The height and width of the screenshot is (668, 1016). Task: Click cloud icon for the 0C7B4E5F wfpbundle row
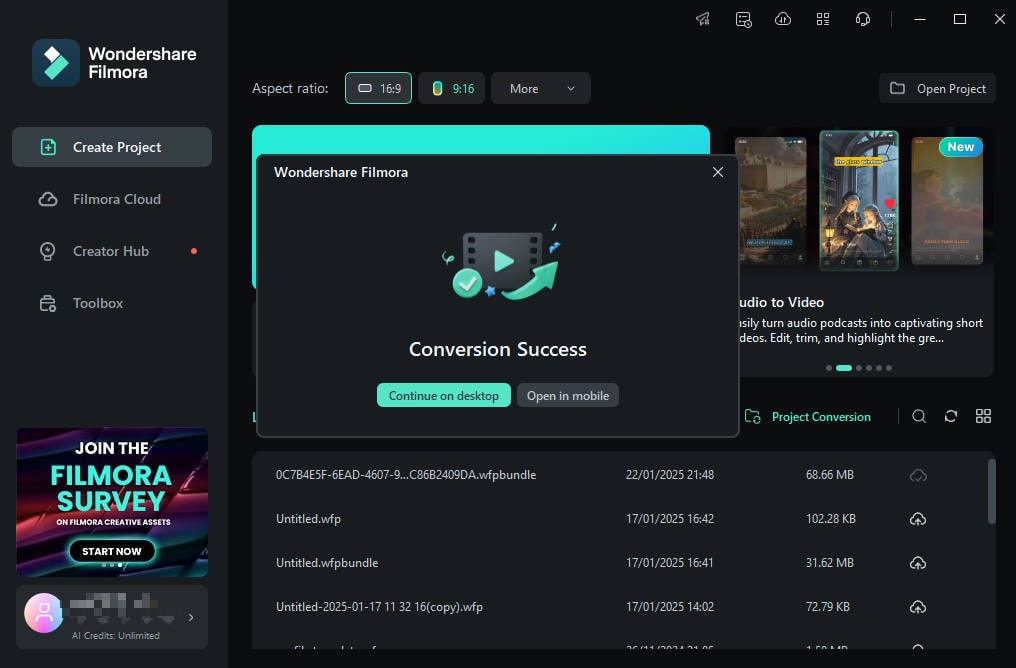[918, 476]
